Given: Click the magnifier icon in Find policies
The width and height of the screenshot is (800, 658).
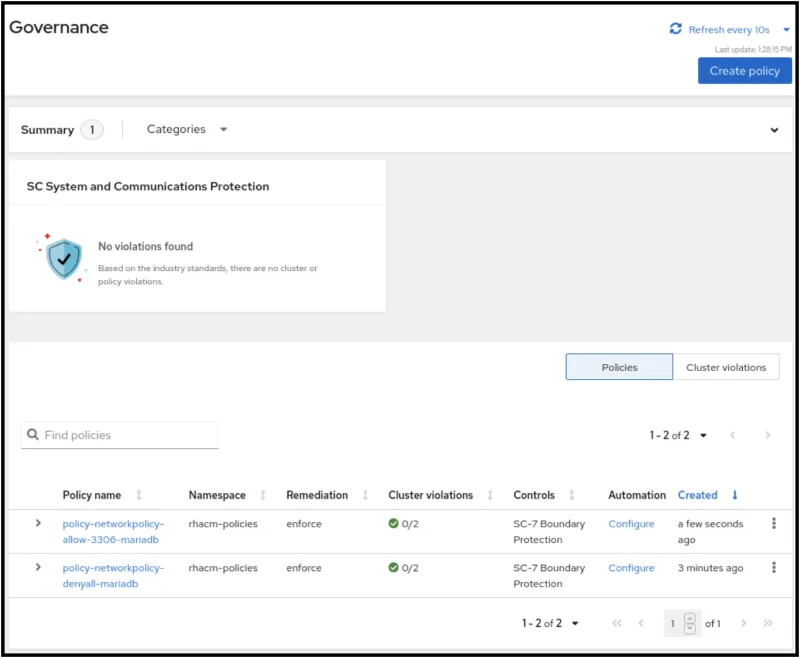Looking at the screenshot, I should [x=32, y=435].
